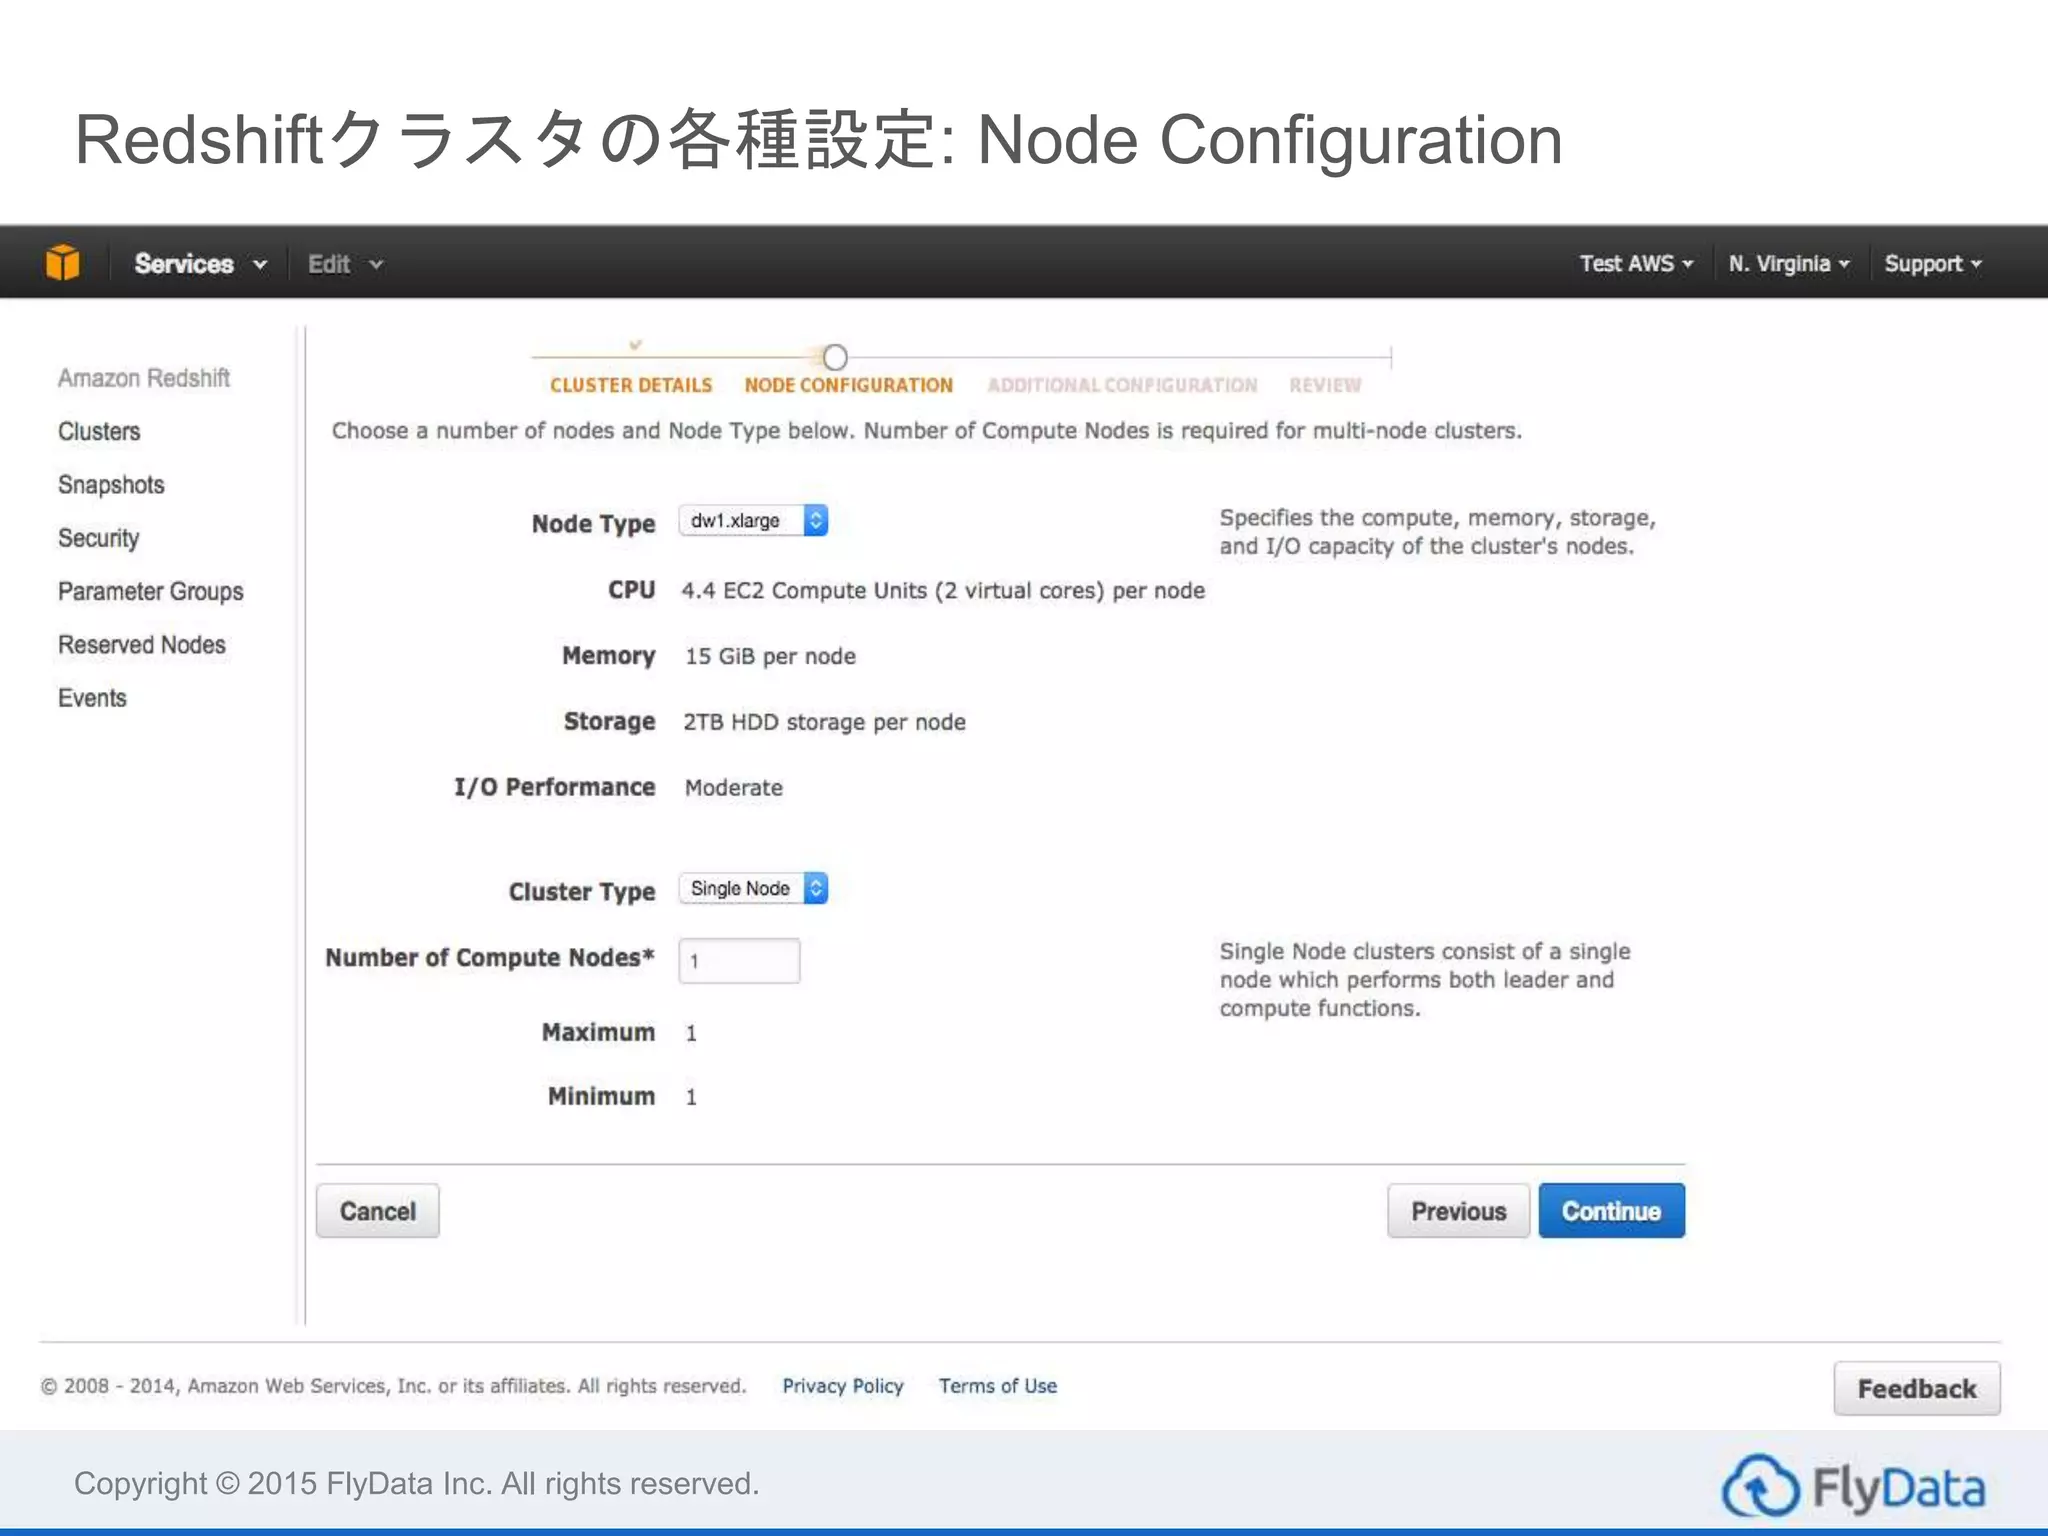Click the 'Minimum' label
This screenshot has width=2048, height=1536.
point(601,1096)
